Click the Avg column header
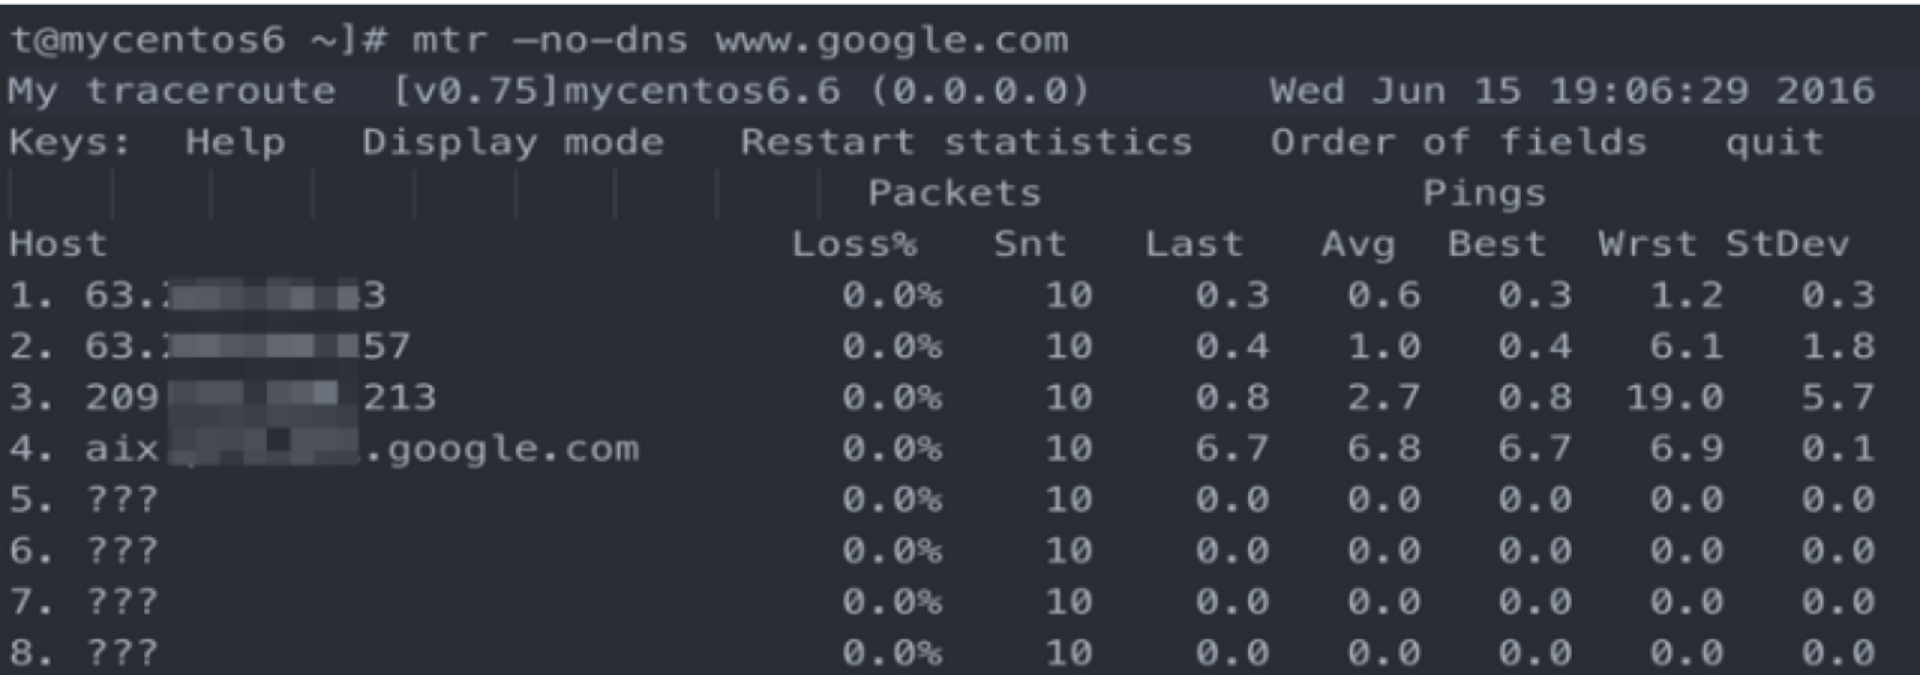 click(1357, 244)
